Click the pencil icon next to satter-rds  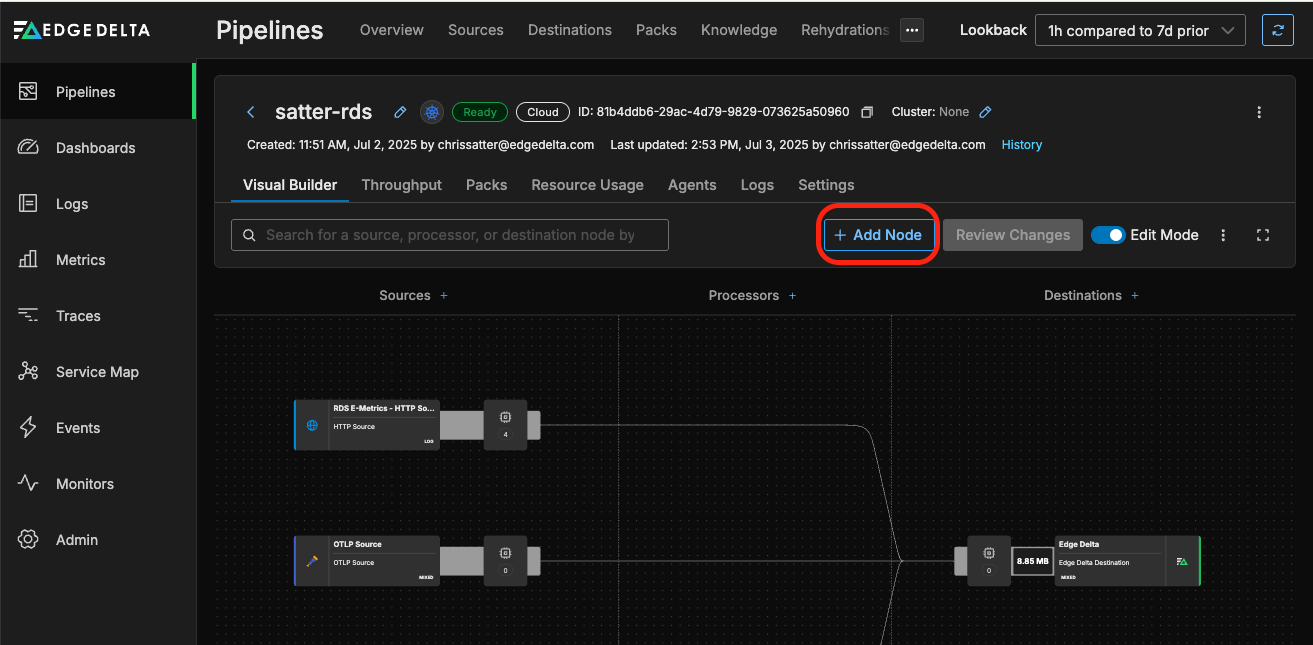tap(400, 112)
